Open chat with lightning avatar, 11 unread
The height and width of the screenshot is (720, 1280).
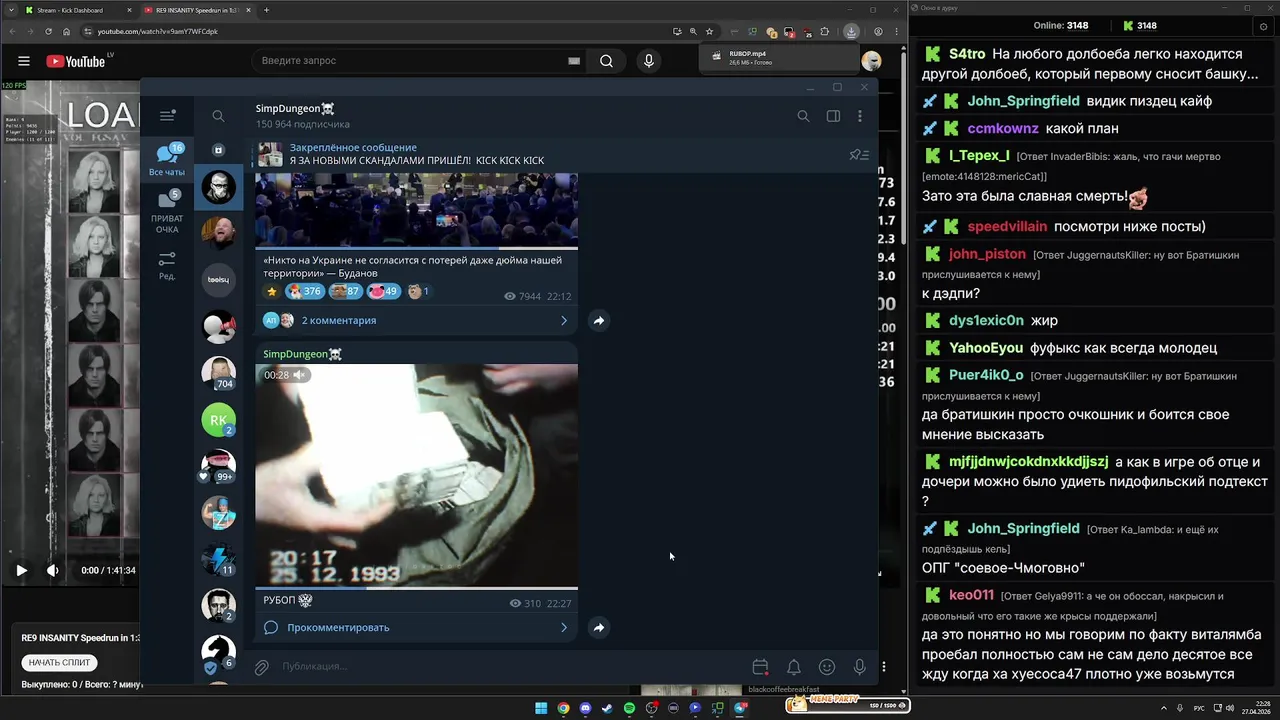[219, 559]
